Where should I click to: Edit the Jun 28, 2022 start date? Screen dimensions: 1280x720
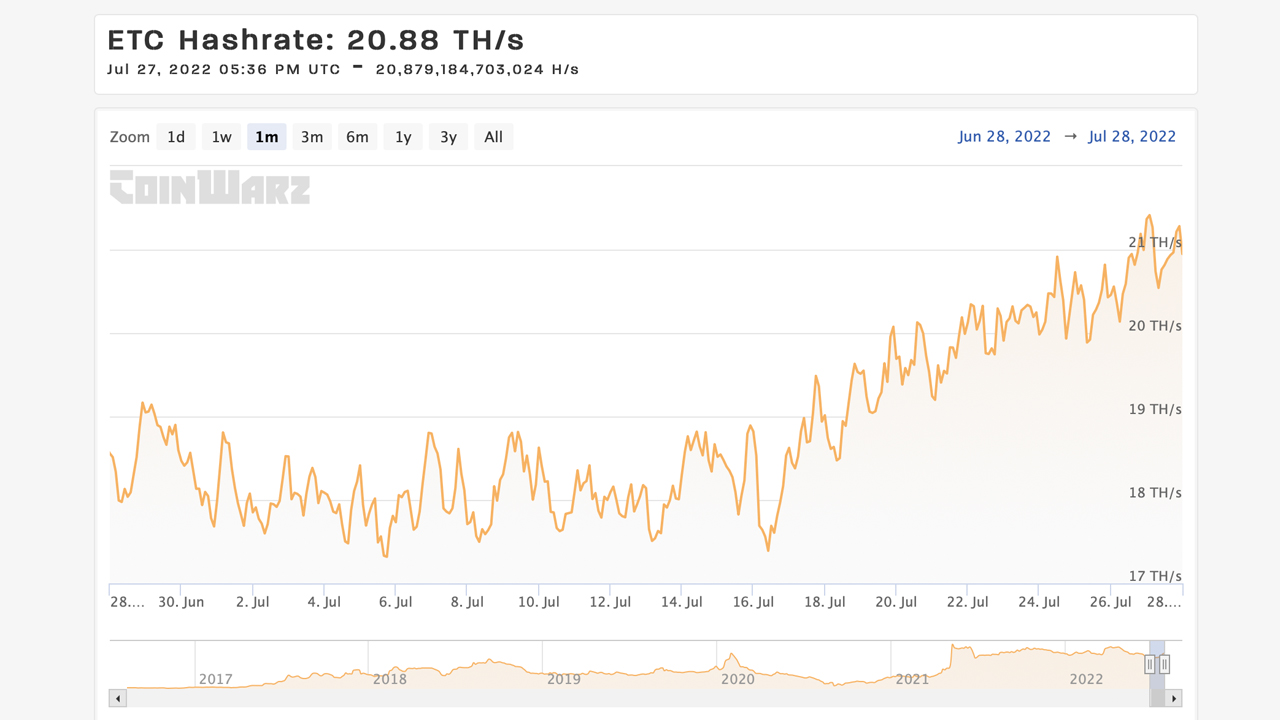click(1004, 136)
